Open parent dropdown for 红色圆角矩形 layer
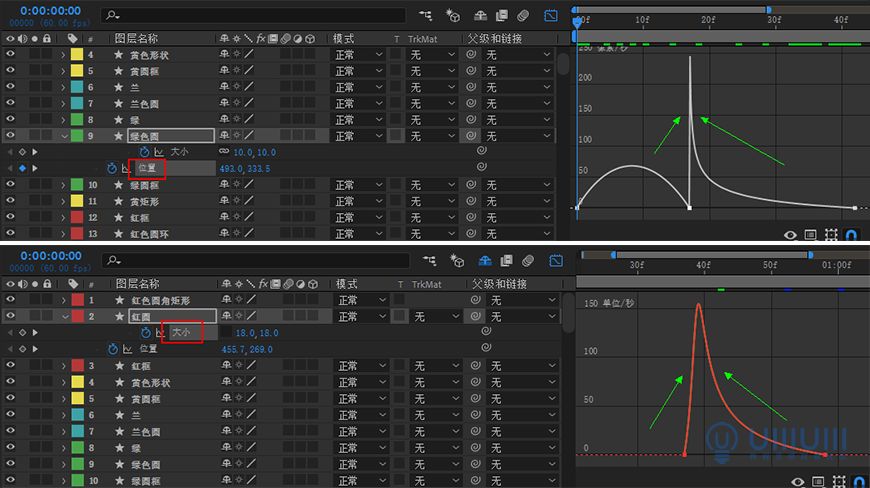Viewport: 870px width, 488px height. (518, 300)
